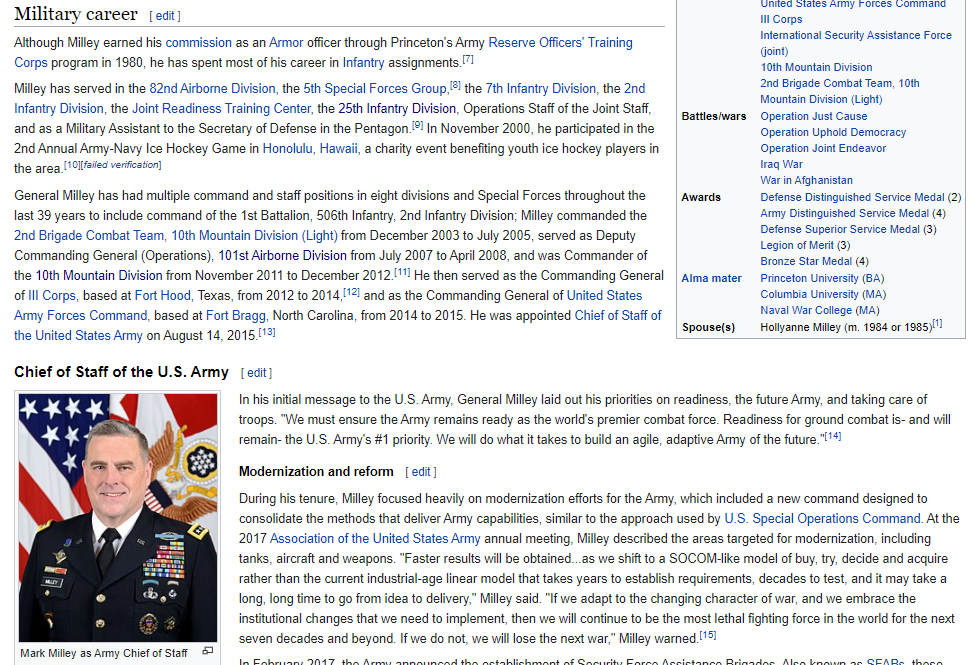Edit the Modernization and reform section
This screenshot has height=665, width=978.
click(x=420, y=472)
